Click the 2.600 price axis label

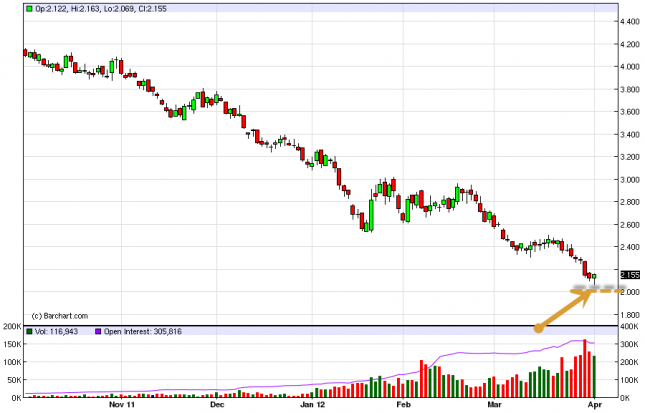pyautogui.click(x=630, y=225)
